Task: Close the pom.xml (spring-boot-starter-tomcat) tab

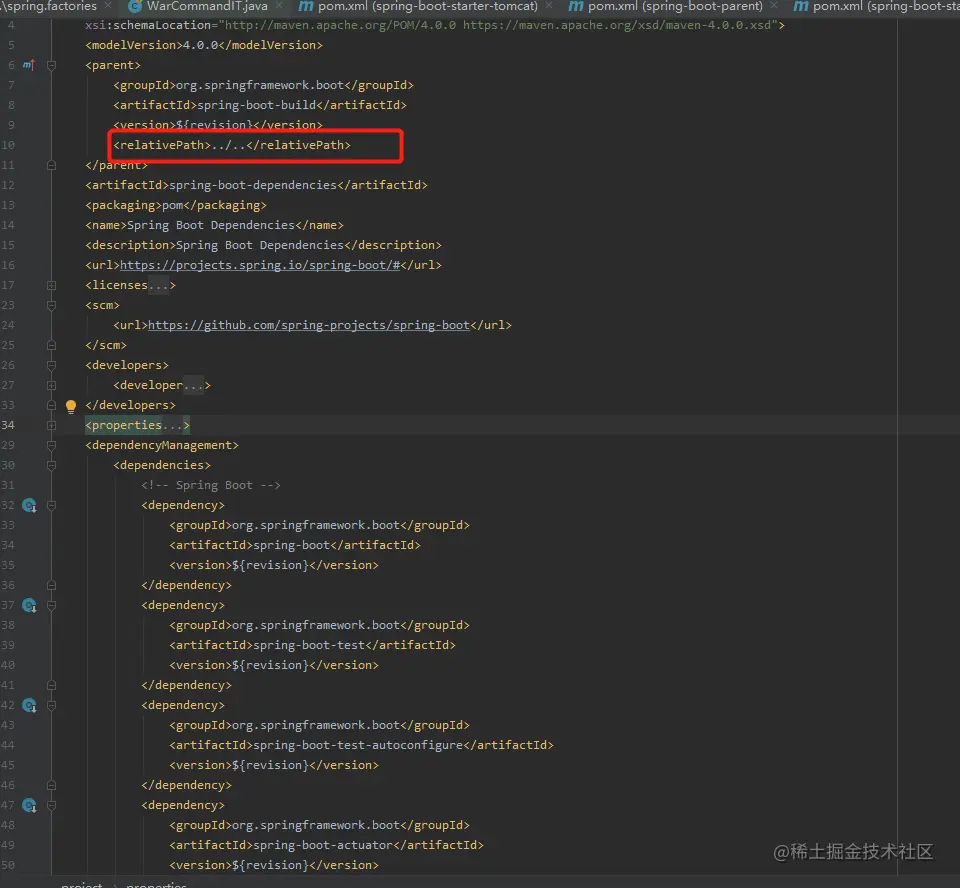Action: [549, 6]
